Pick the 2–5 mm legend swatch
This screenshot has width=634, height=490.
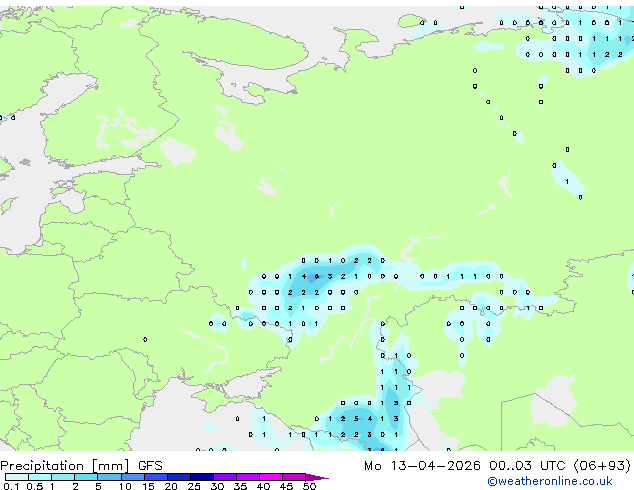point(86,477)
